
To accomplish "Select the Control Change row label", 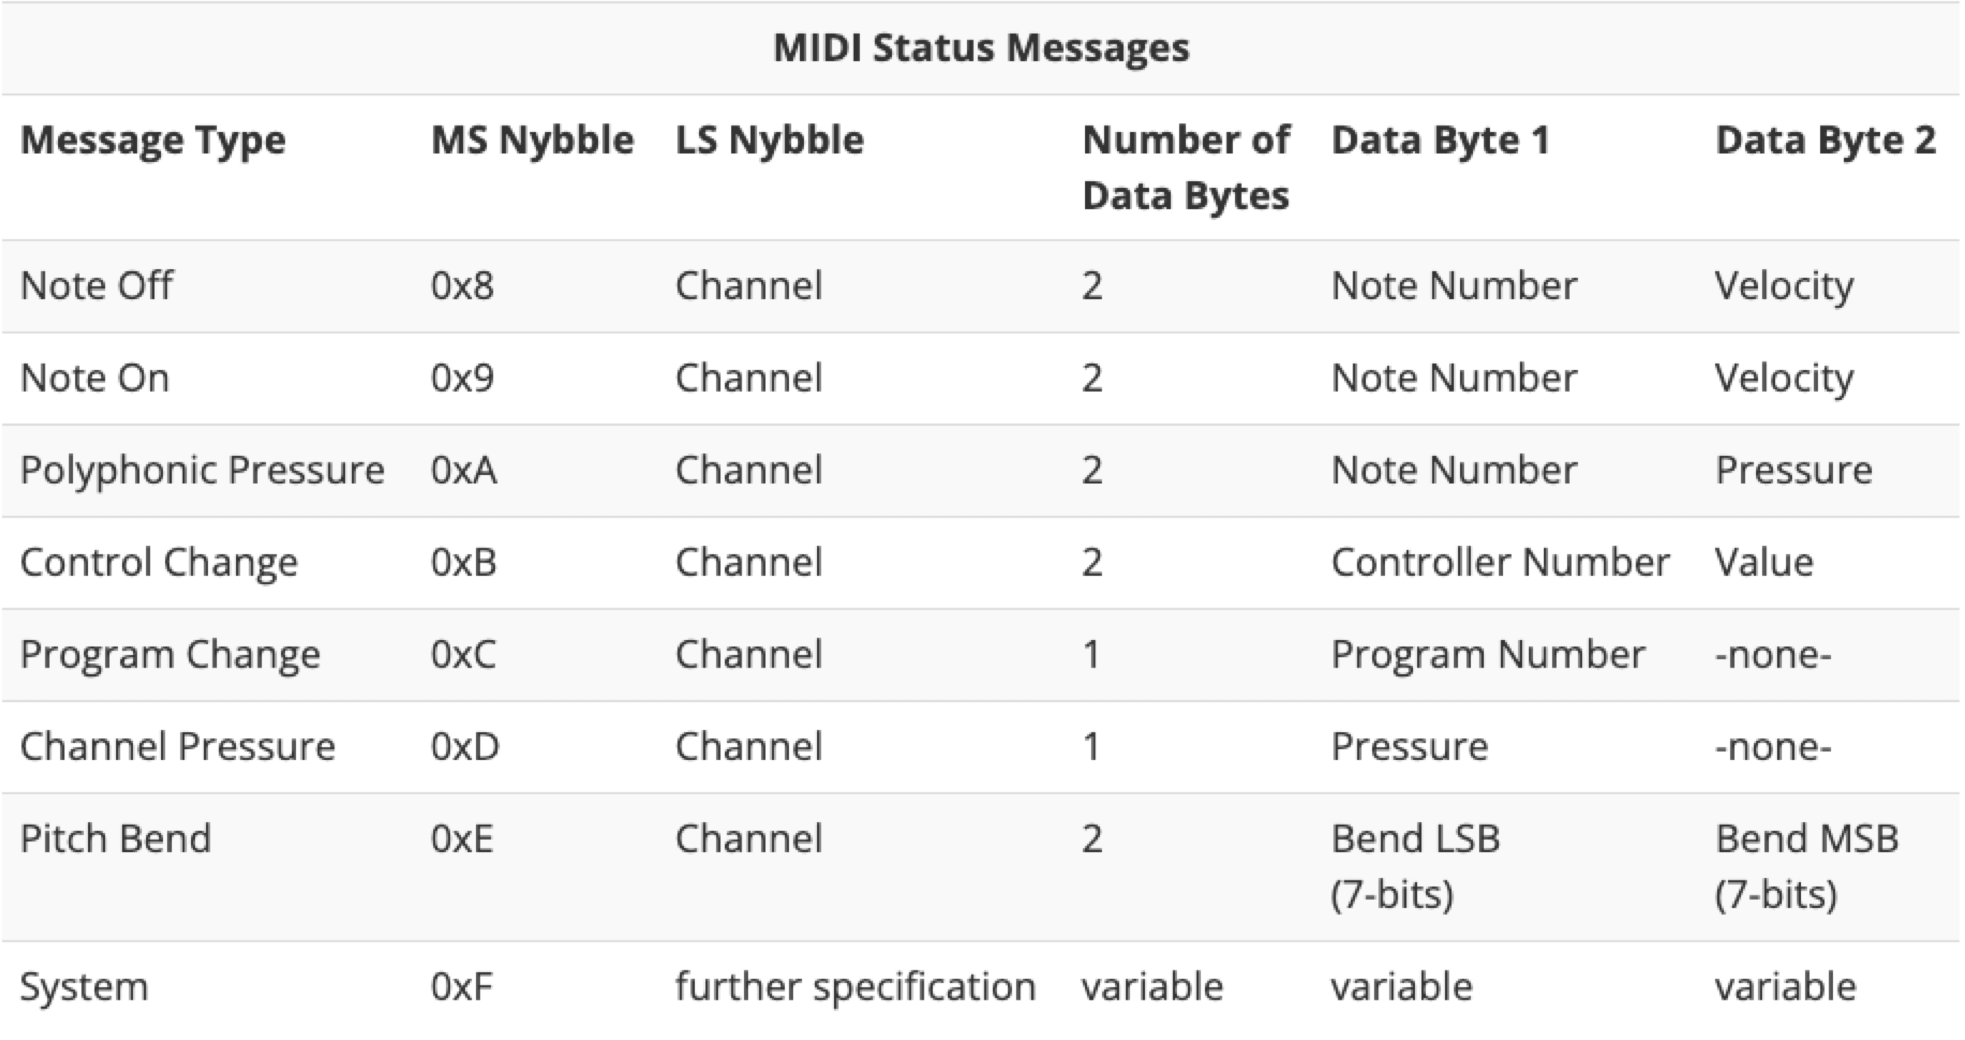I will click(x=159, y=562).
